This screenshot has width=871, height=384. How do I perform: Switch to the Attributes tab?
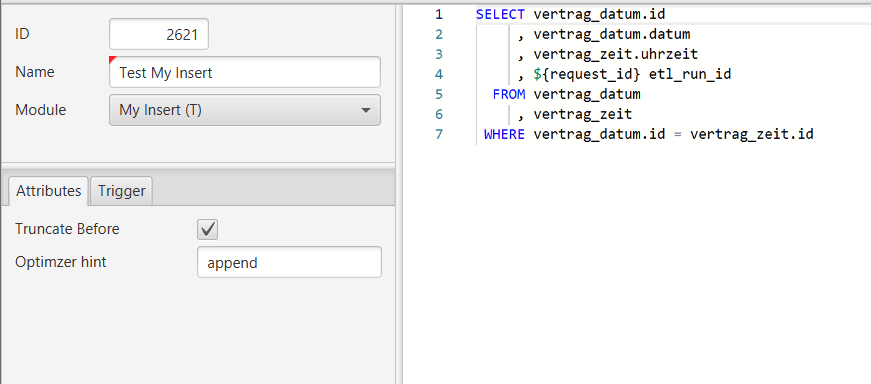click(48, 191)
